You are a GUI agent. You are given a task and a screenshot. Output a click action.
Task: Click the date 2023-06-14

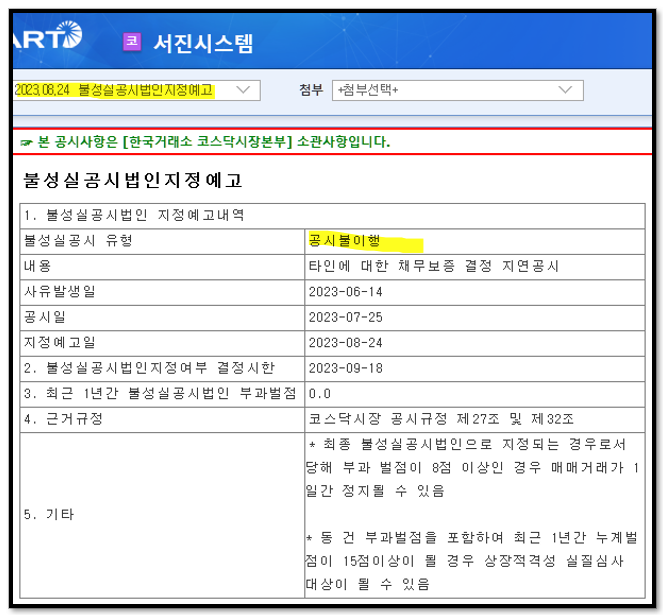[x=345, y=292]
